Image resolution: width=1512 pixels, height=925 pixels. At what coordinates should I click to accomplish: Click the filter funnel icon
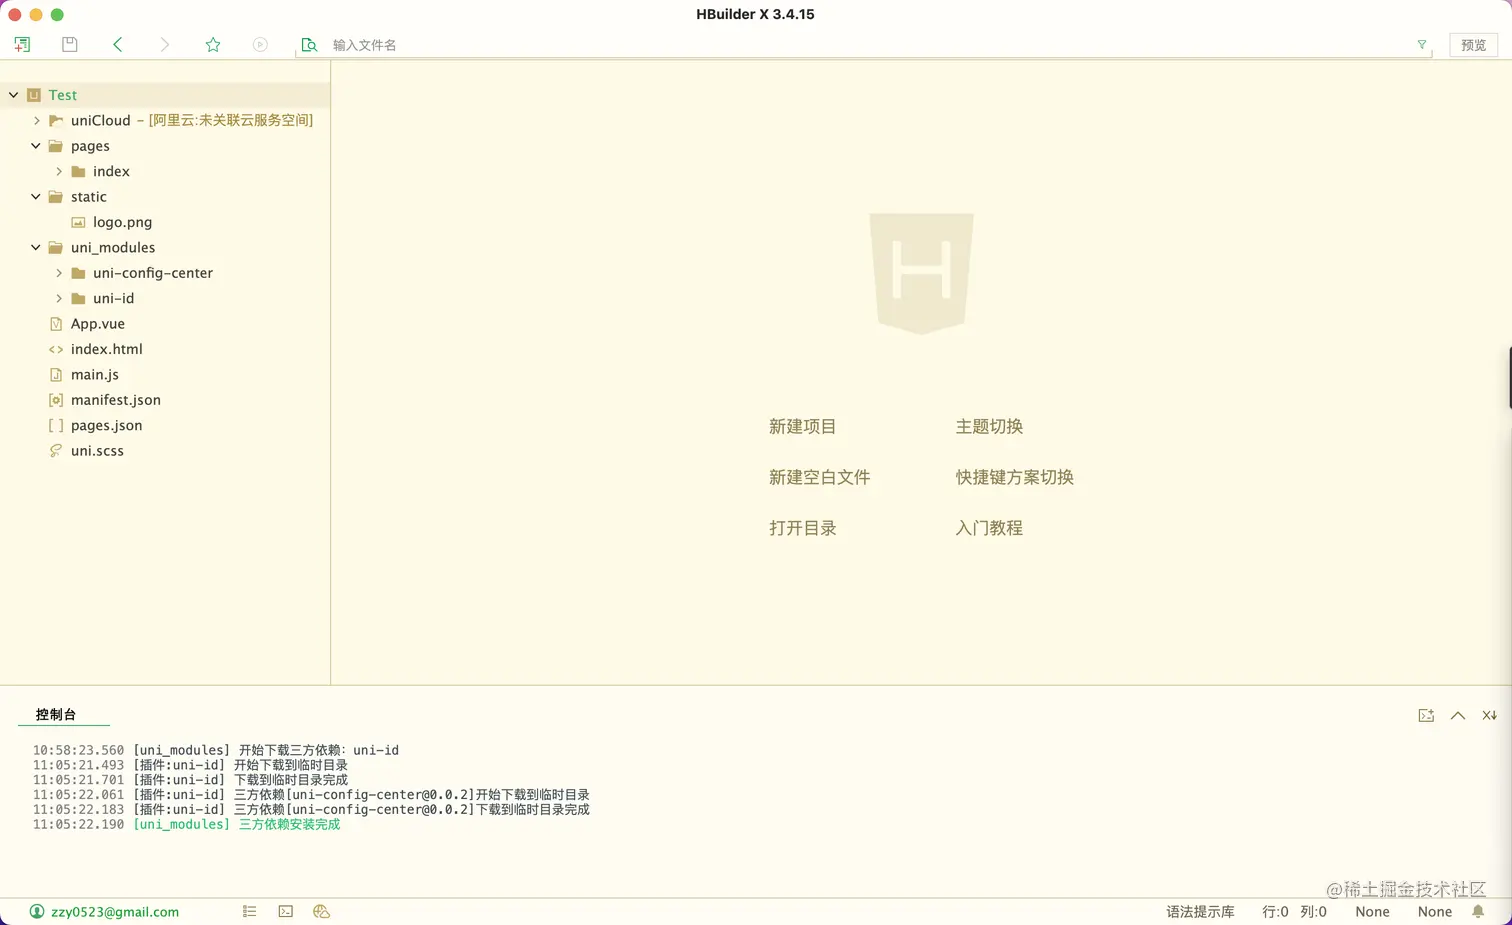1421,45
